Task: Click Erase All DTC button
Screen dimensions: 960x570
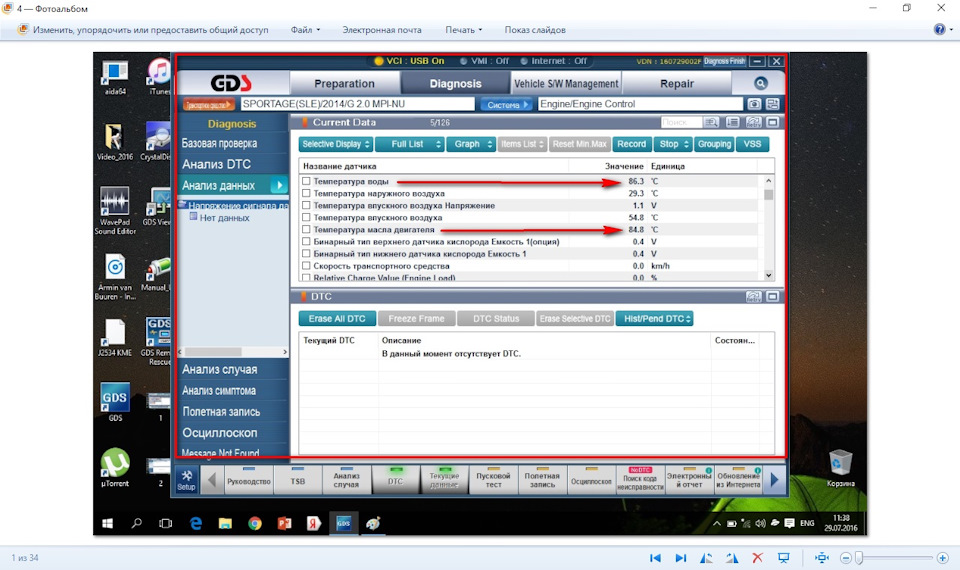Action: [337, 318]
